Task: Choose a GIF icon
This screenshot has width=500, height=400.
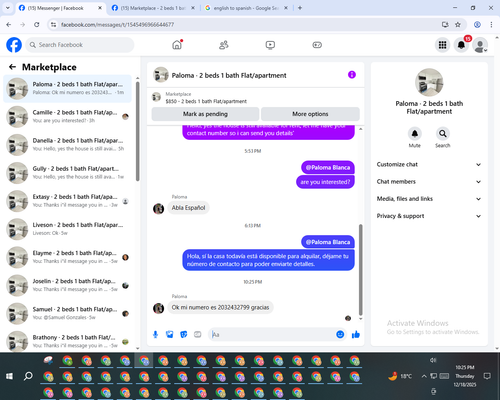Action: tap(198, 334)
